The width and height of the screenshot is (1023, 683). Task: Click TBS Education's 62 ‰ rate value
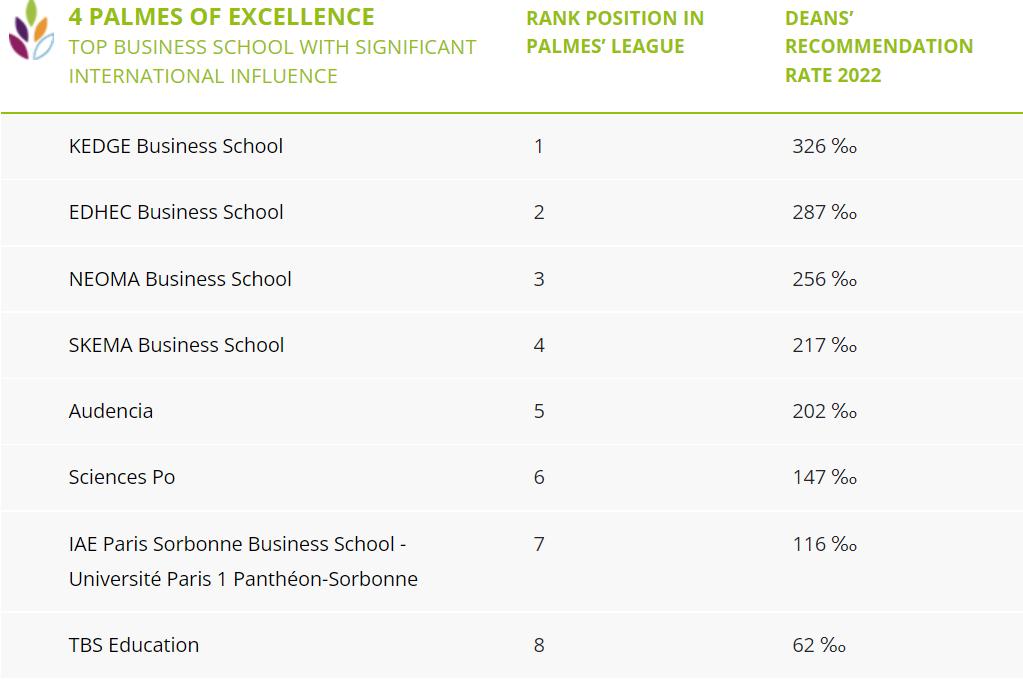click(x=819, y=645)
